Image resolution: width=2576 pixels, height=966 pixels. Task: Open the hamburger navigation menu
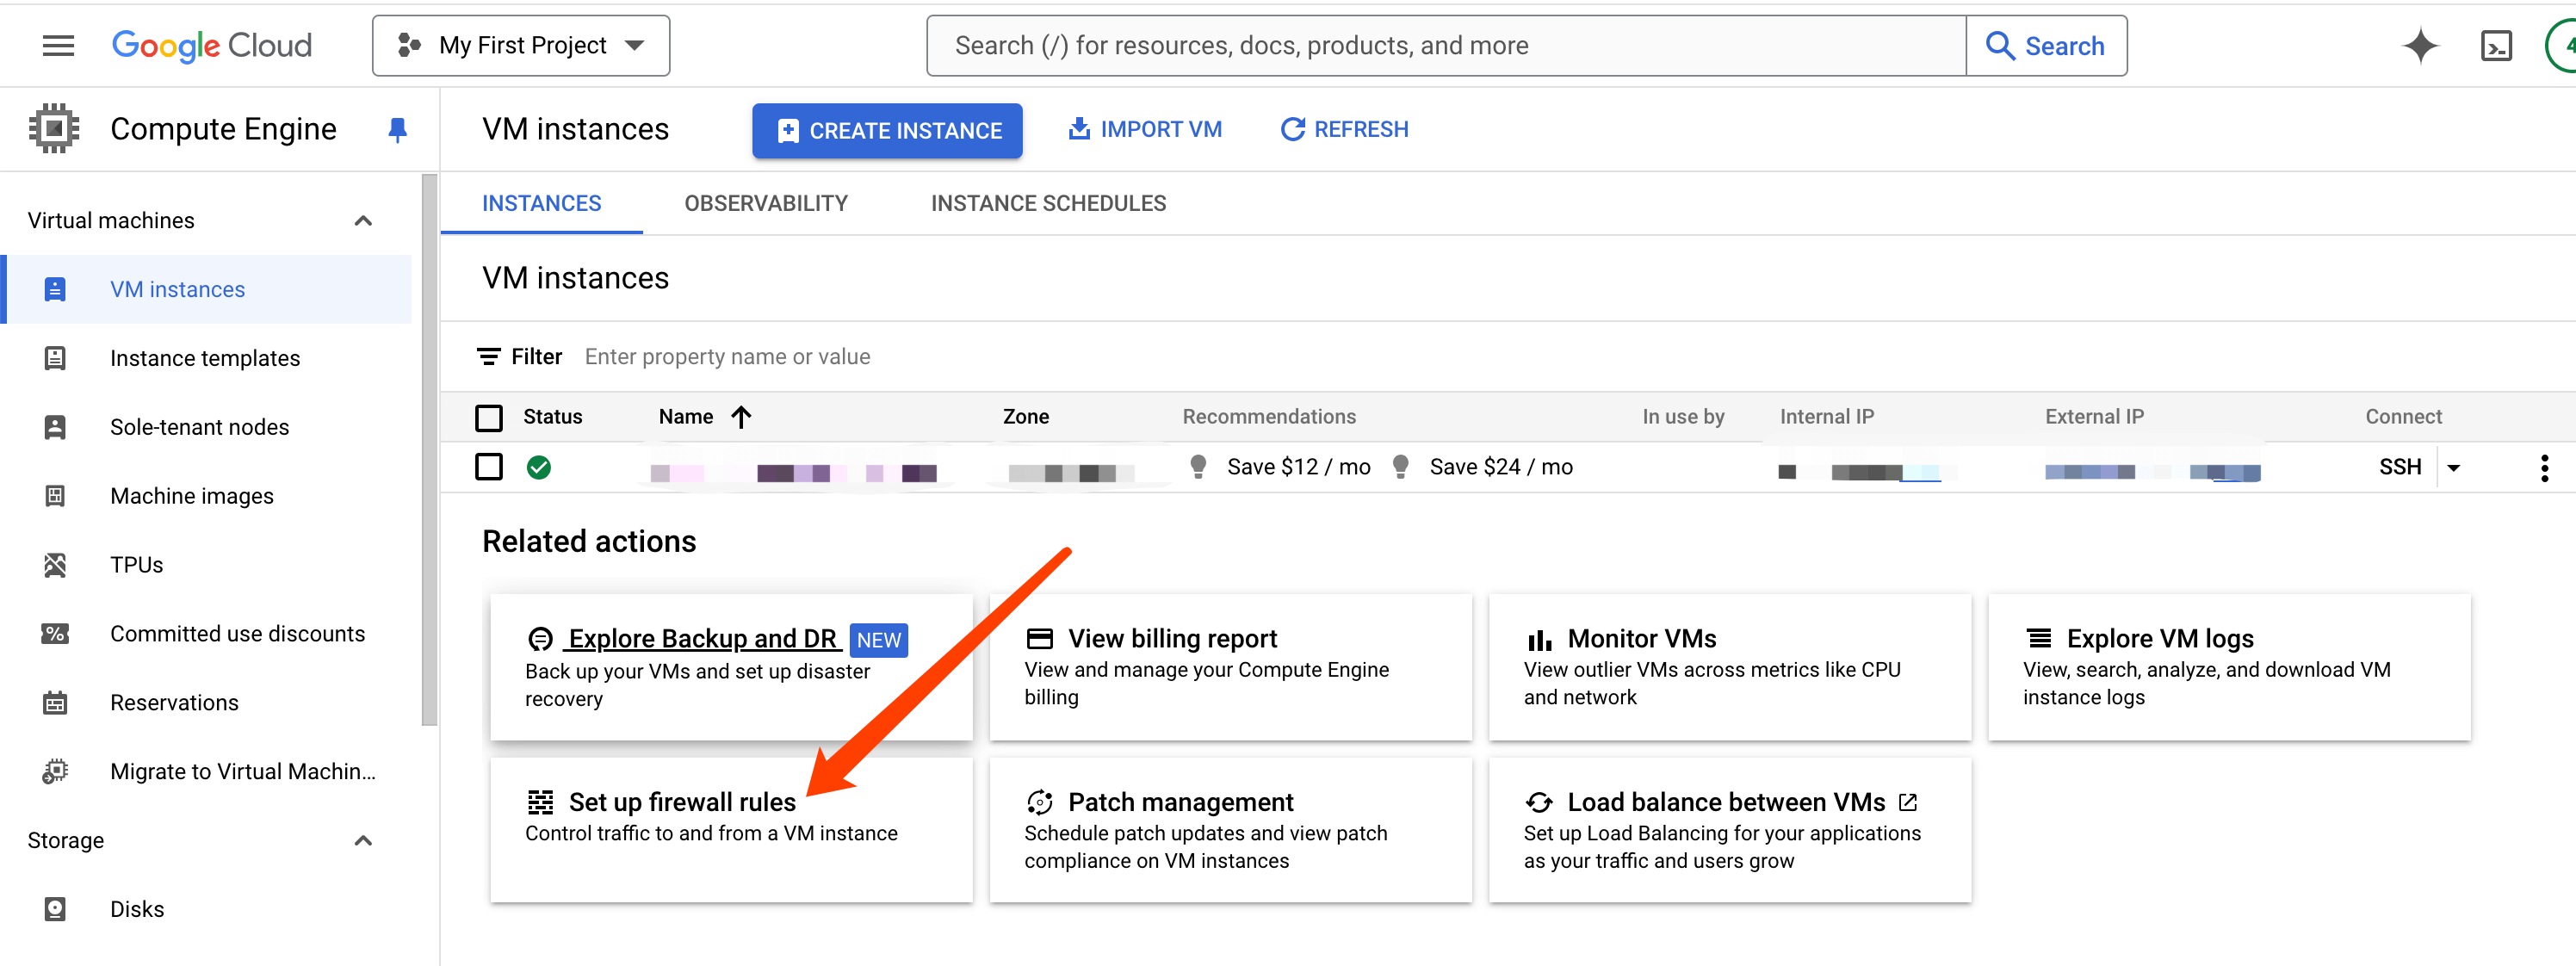[58, 45]
